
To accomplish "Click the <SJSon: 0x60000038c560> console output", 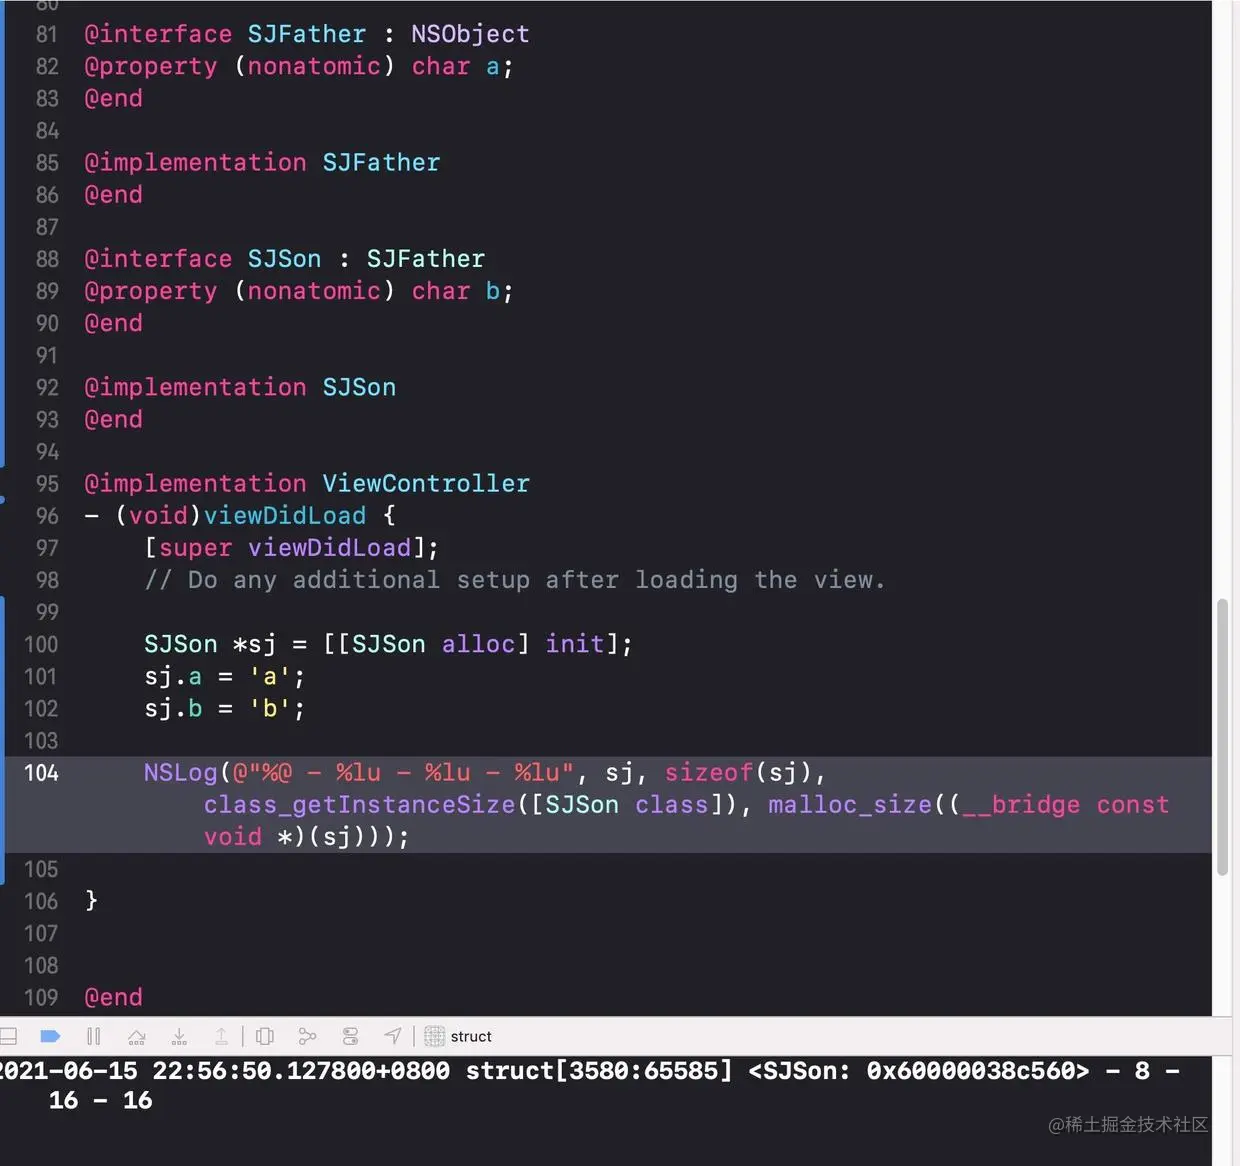I will [x=919, y=1071].
